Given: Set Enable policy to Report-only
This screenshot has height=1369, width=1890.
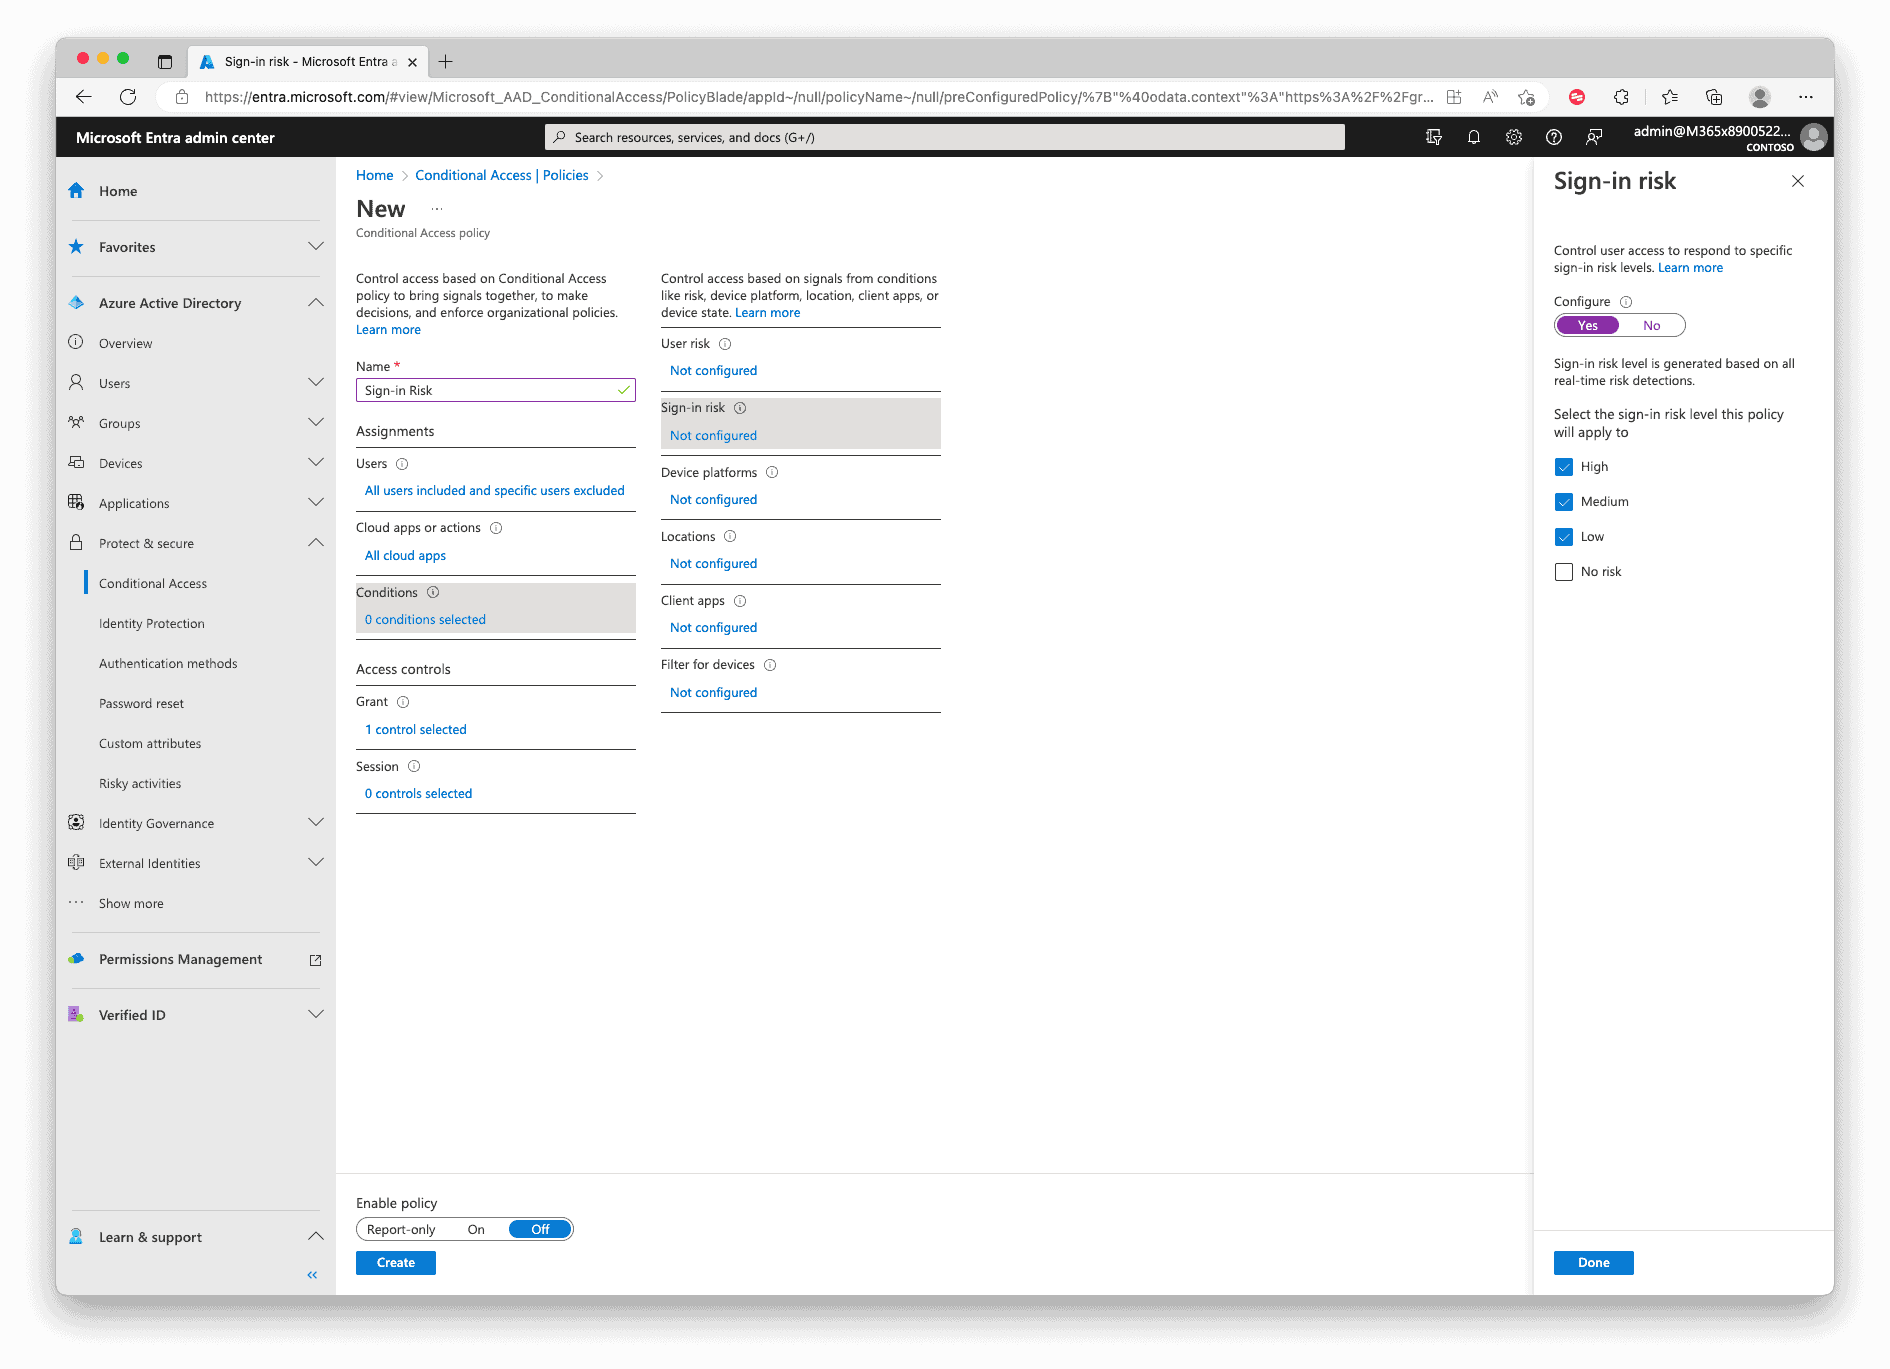Looking at the screenshot, I should coord(401,1230).
